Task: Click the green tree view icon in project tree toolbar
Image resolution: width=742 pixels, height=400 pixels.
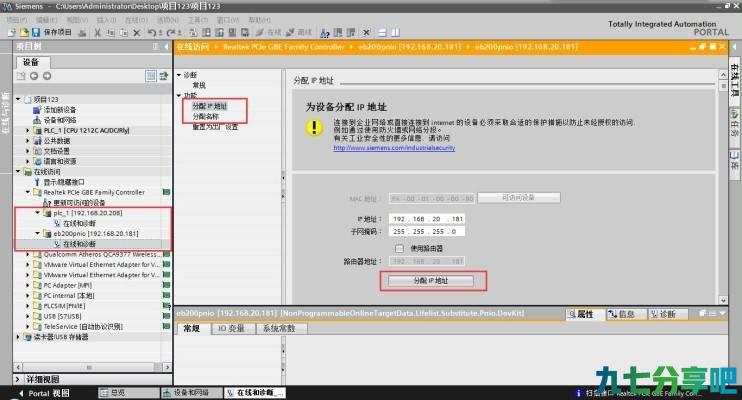Action: [164, 76]
